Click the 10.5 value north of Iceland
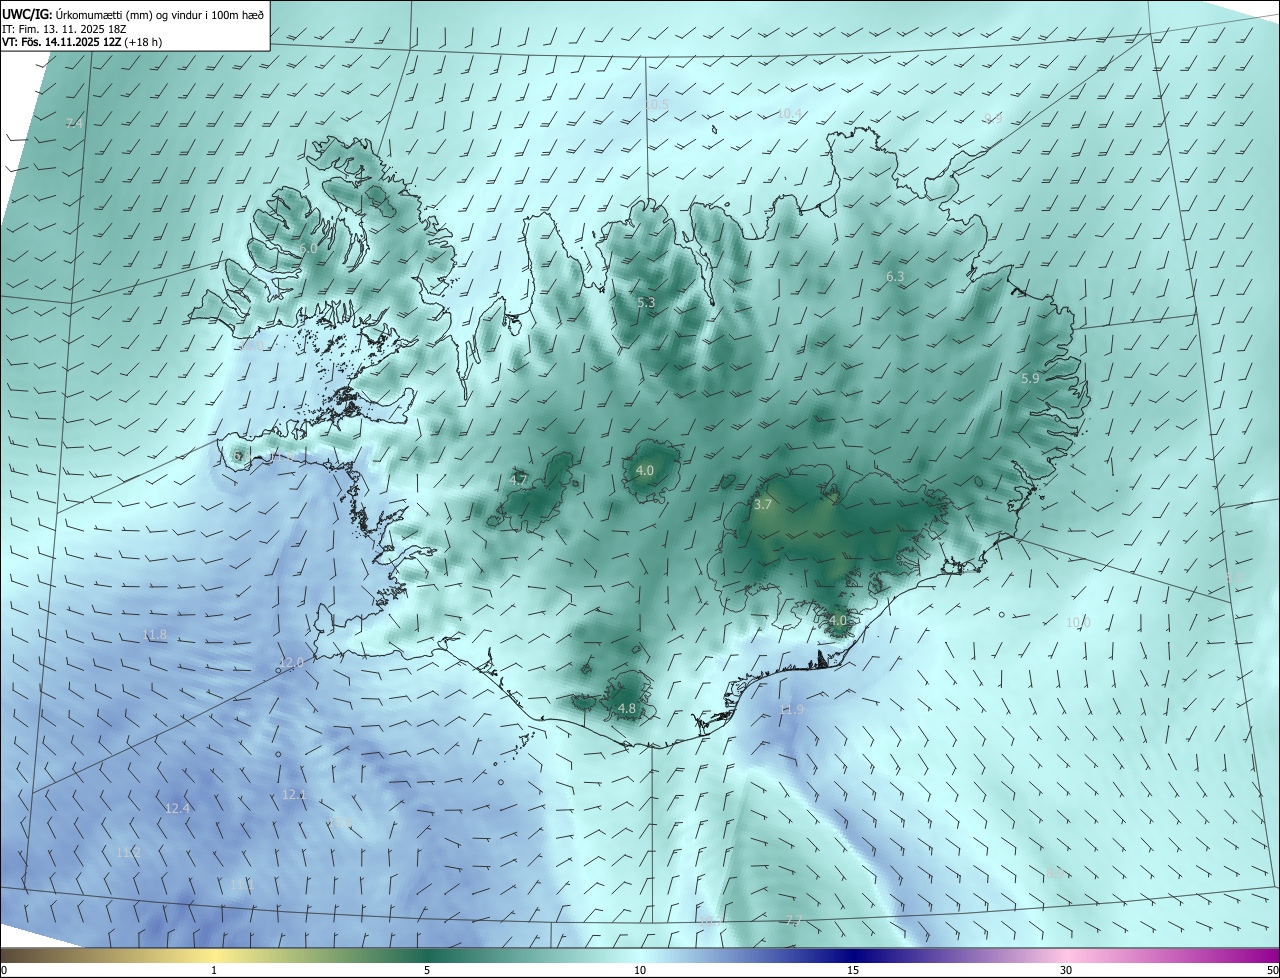Viewport: 1280px width, 978px height. 656,104
